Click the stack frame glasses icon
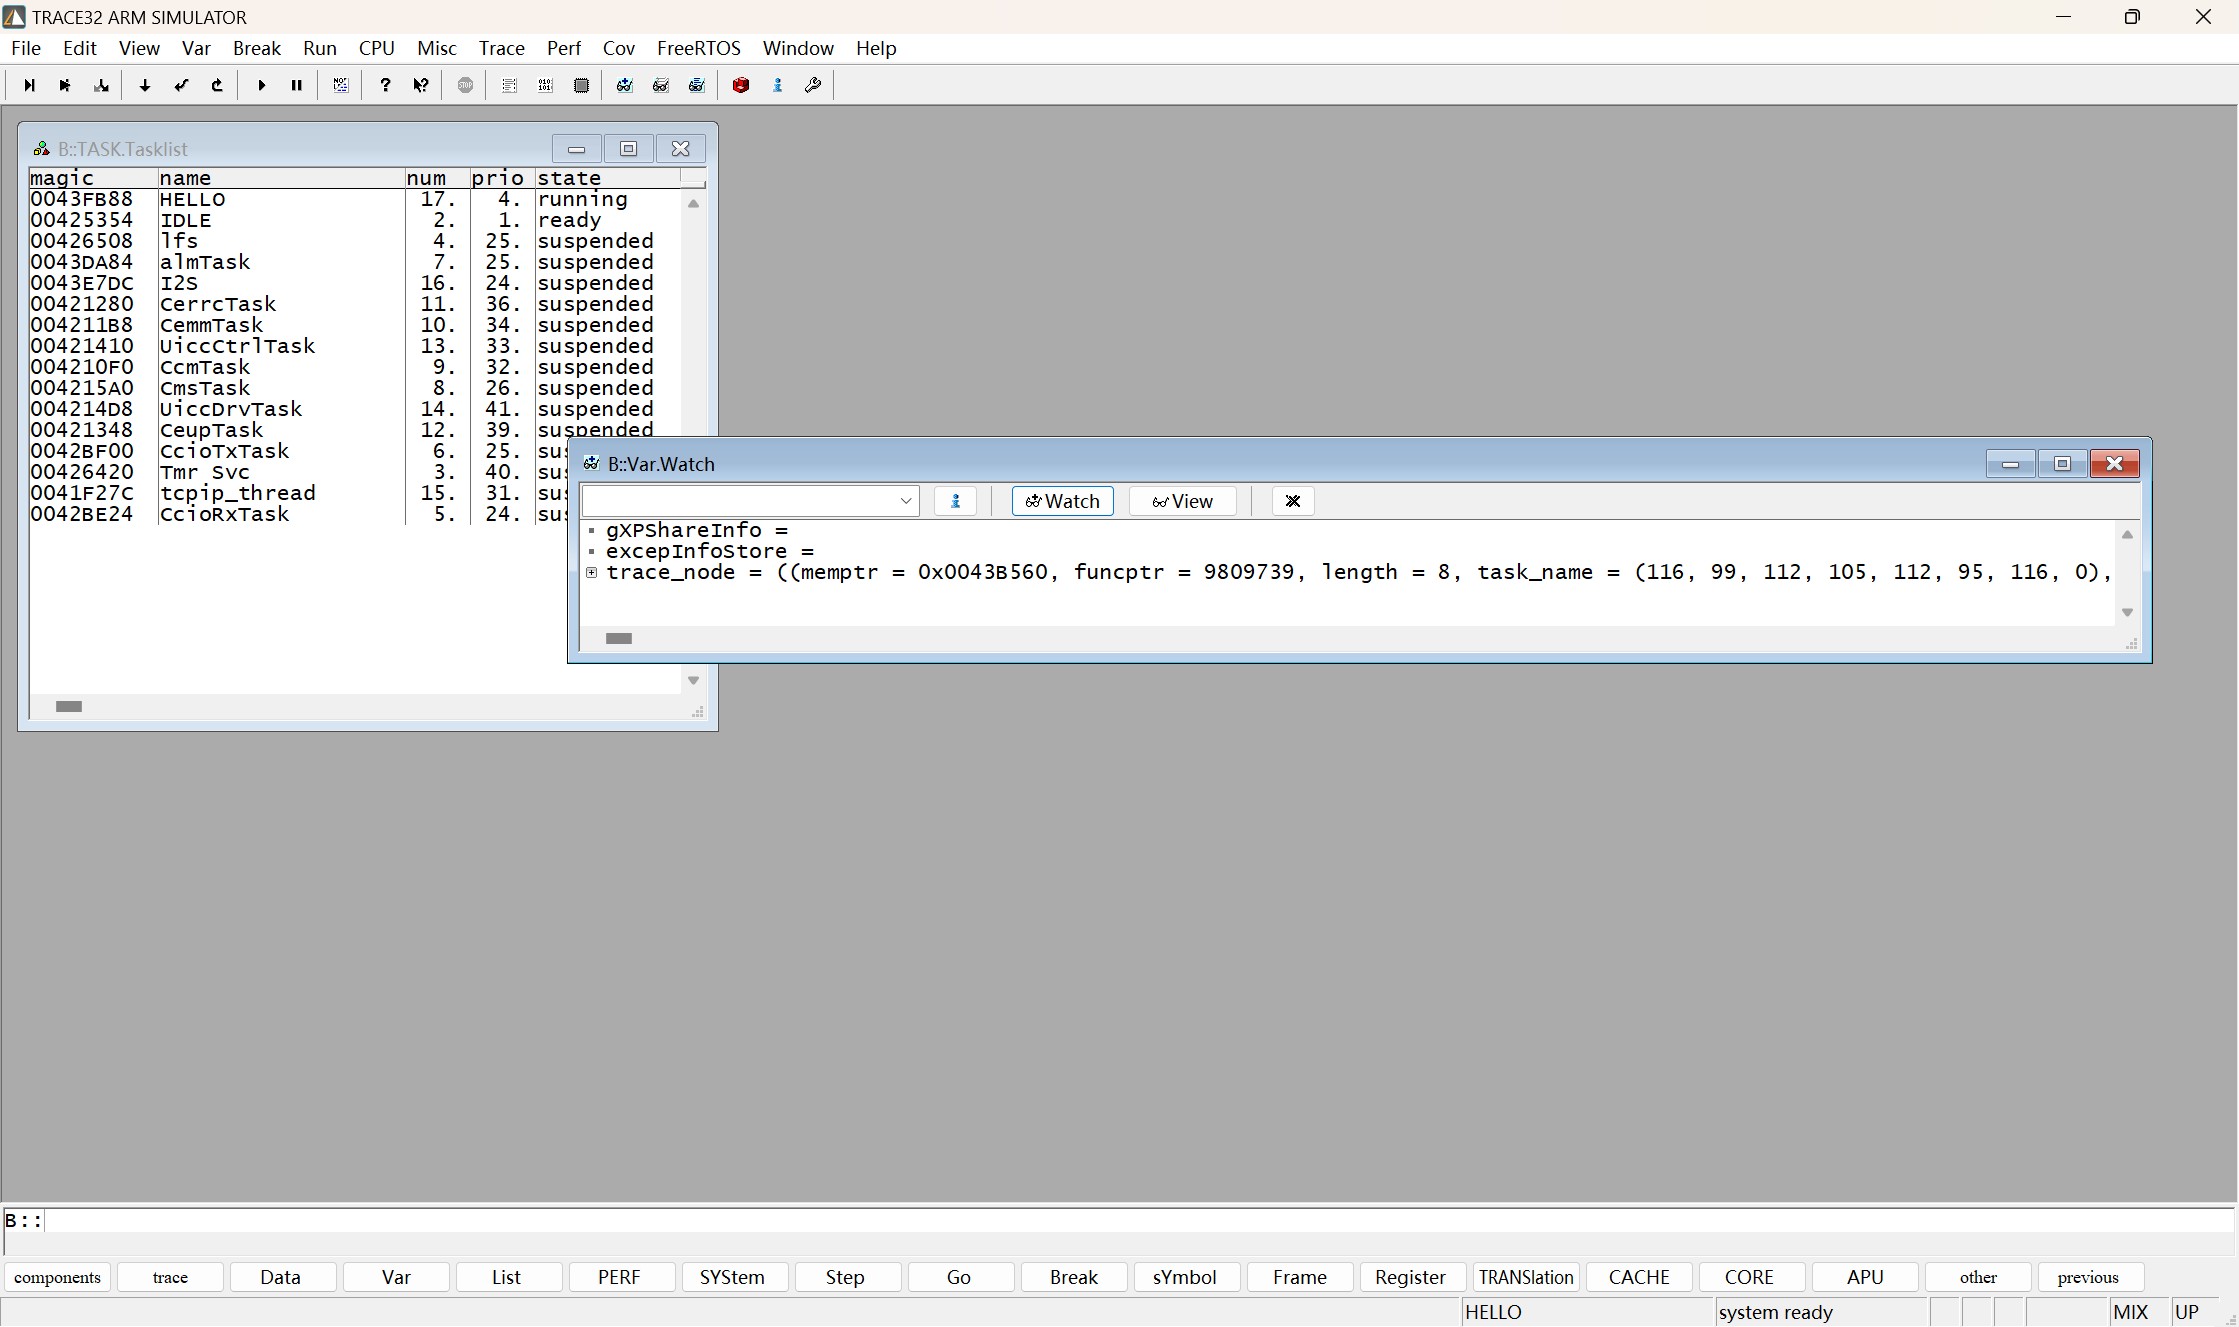 point(697,85)
